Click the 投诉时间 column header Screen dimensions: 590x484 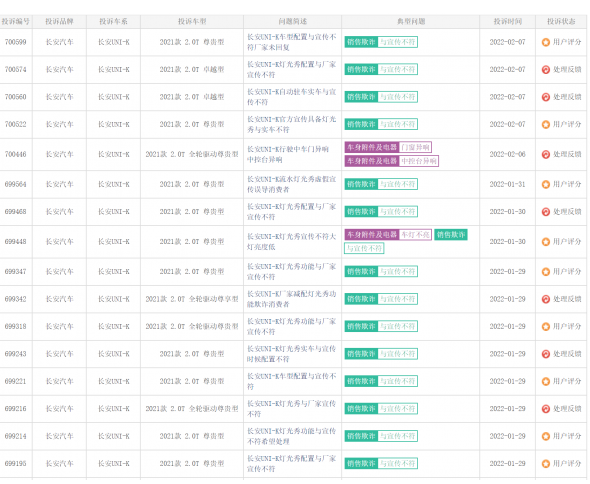[508, 21]
